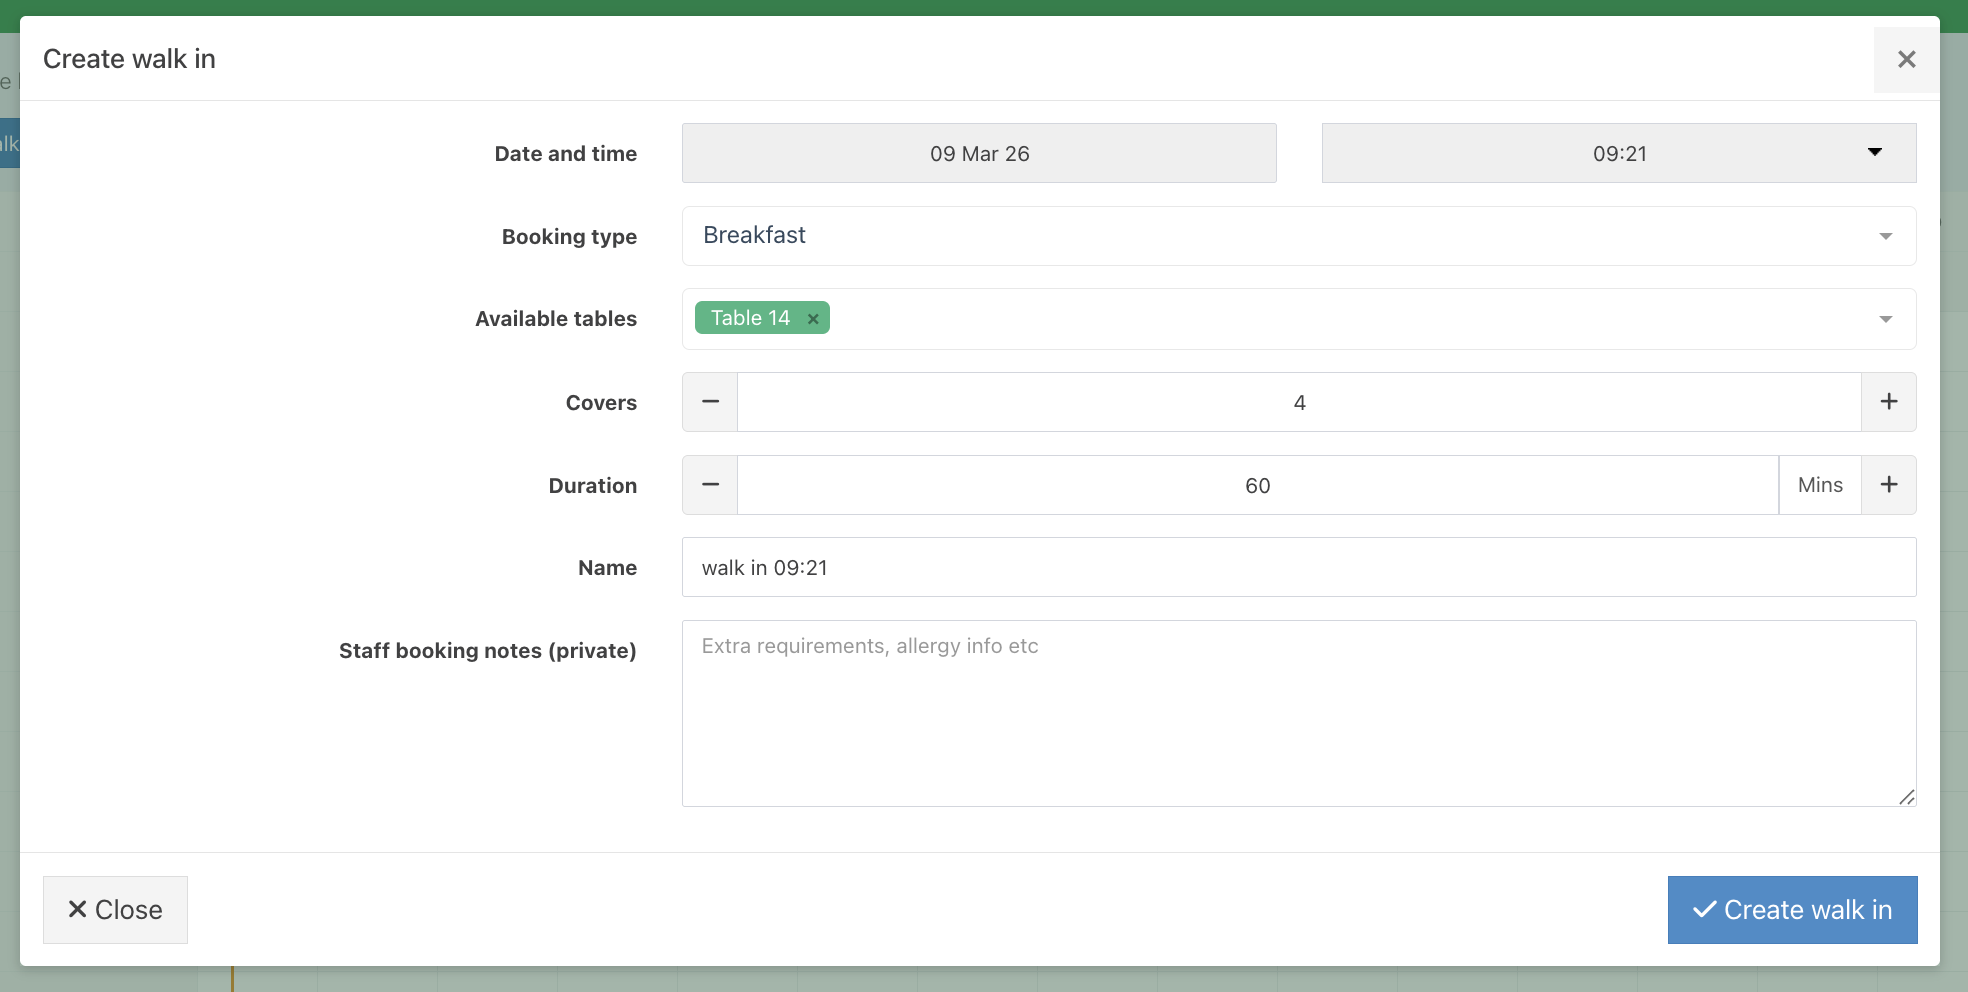Click the Create walk in dialog title
Screen dimensions: 1968x992
coord(129,59)
